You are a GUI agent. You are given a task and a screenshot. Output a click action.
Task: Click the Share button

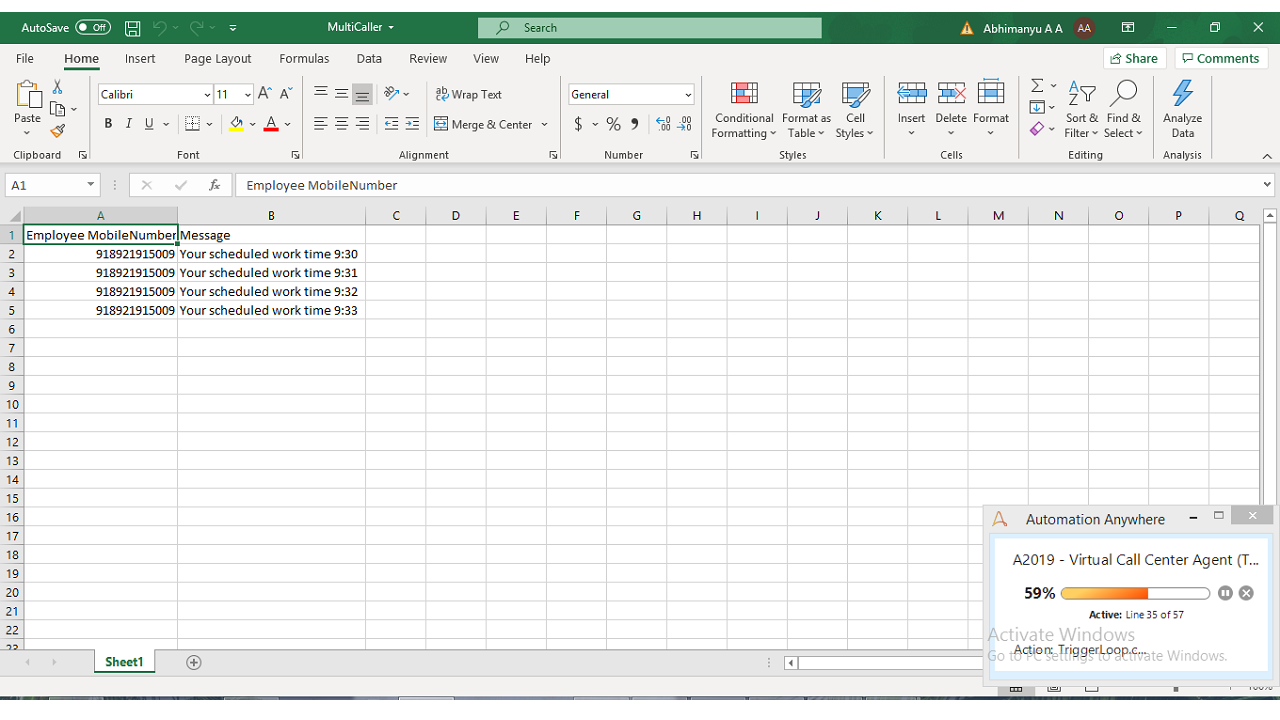pyautogui.click(x=1133, y=58)
